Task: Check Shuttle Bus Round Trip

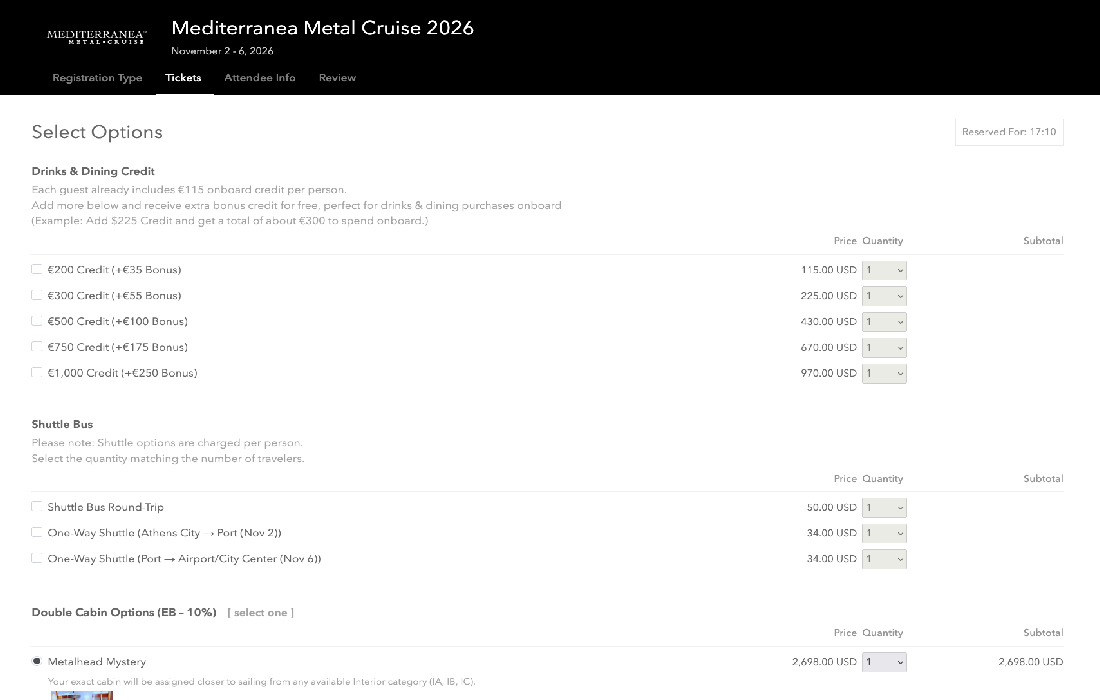Action: (x=37, y=507)
